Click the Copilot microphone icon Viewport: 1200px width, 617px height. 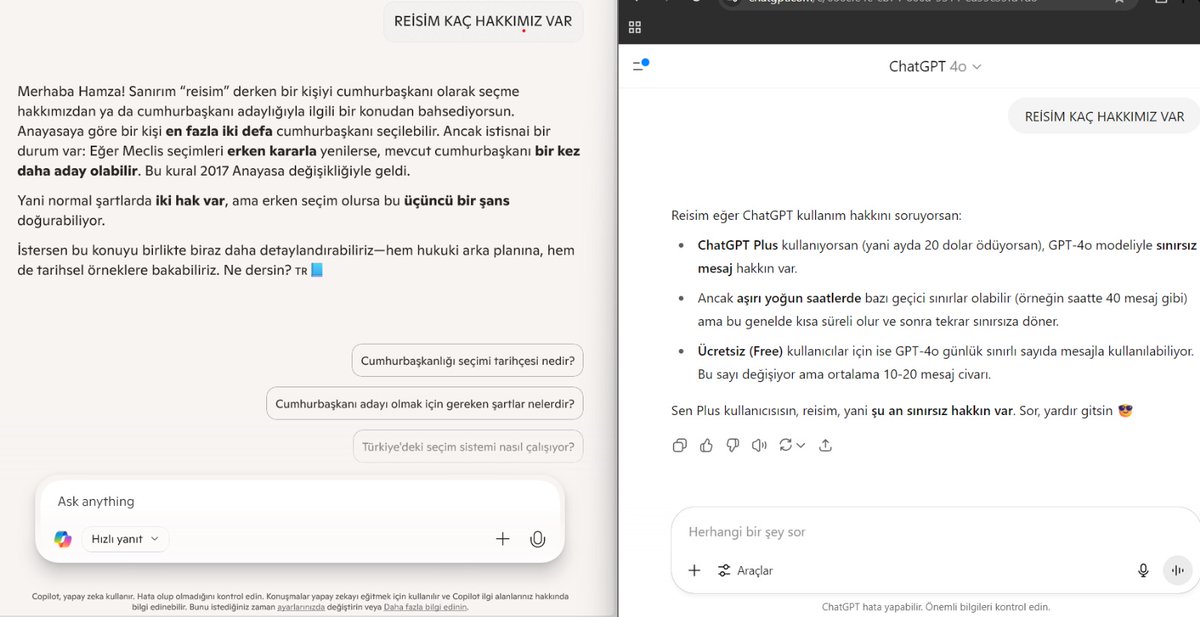[x=537, y=539]
